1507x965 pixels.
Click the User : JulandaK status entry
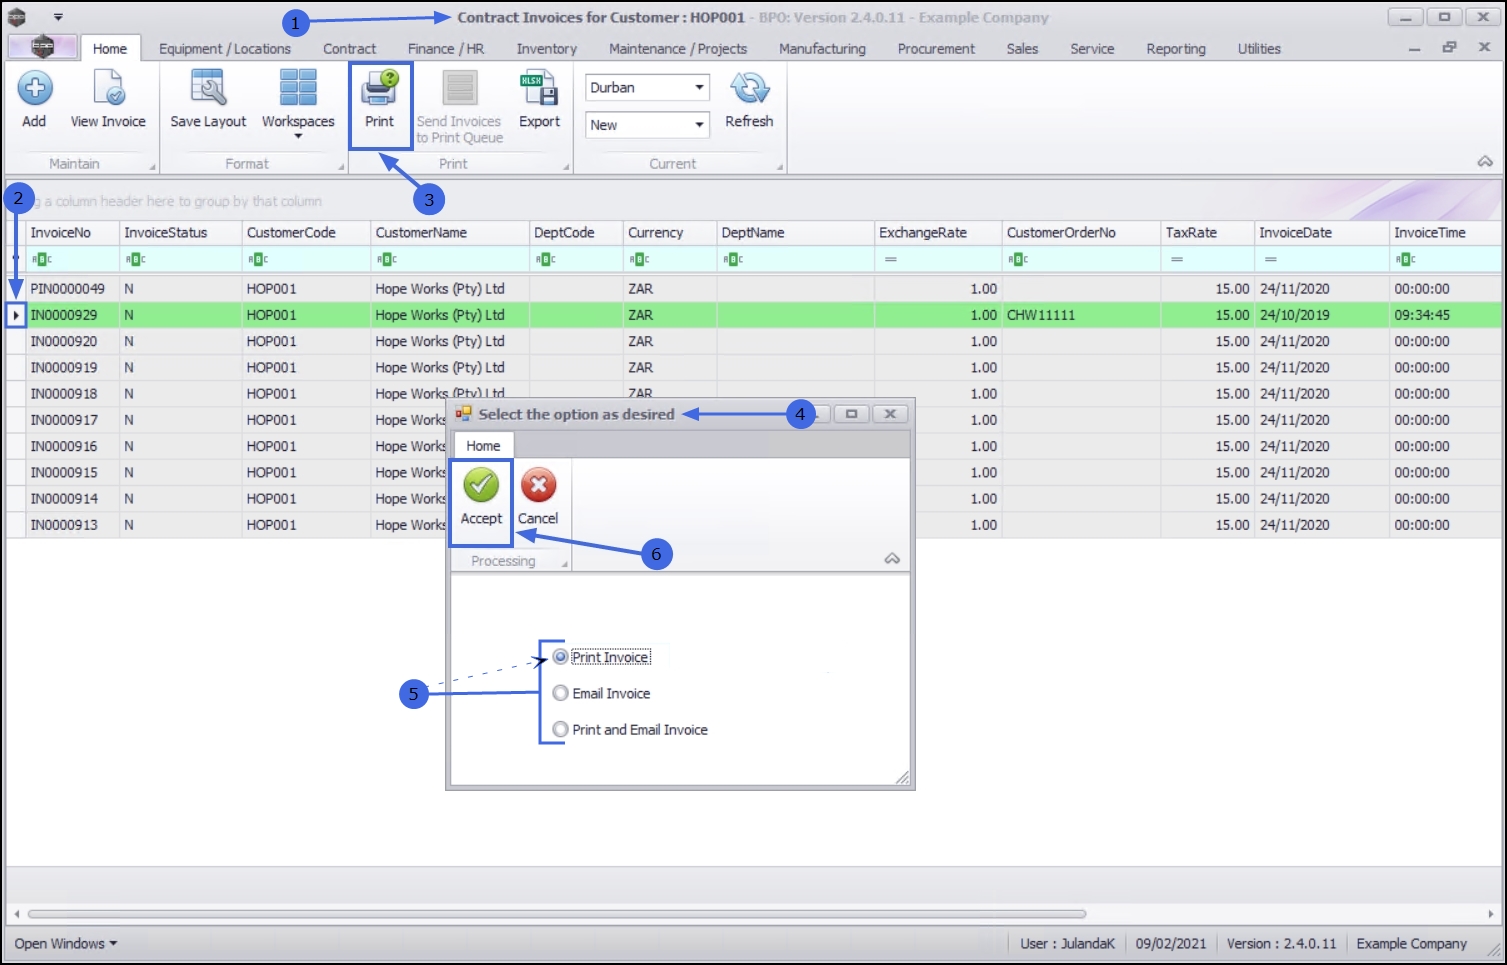click(1067, 943)
